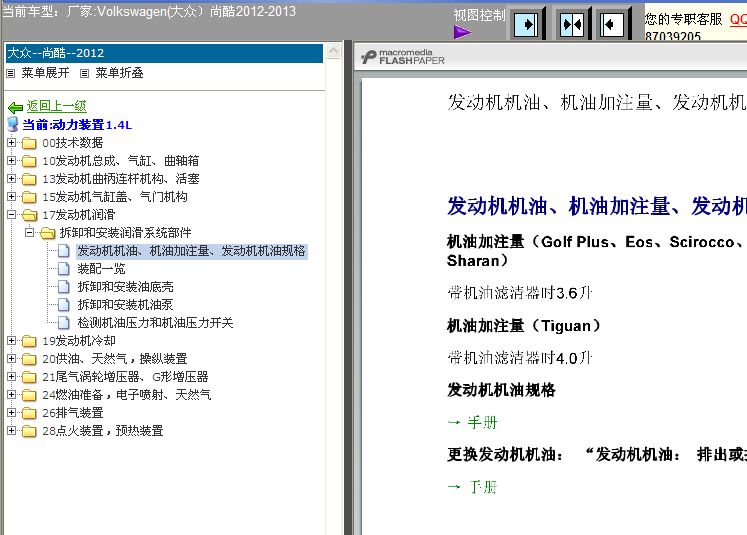Open the QQ customer service link
747x535 pixels.
738,19
